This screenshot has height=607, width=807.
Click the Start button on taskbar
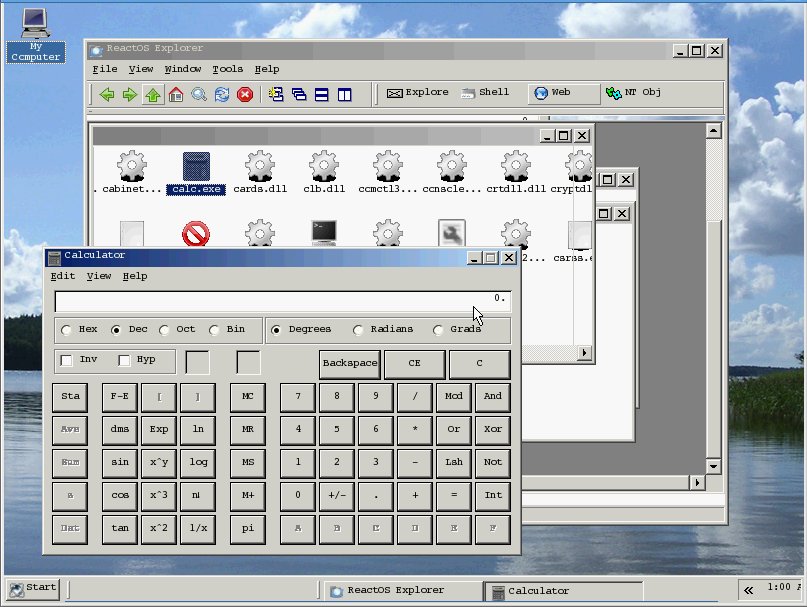click(32, 588)
